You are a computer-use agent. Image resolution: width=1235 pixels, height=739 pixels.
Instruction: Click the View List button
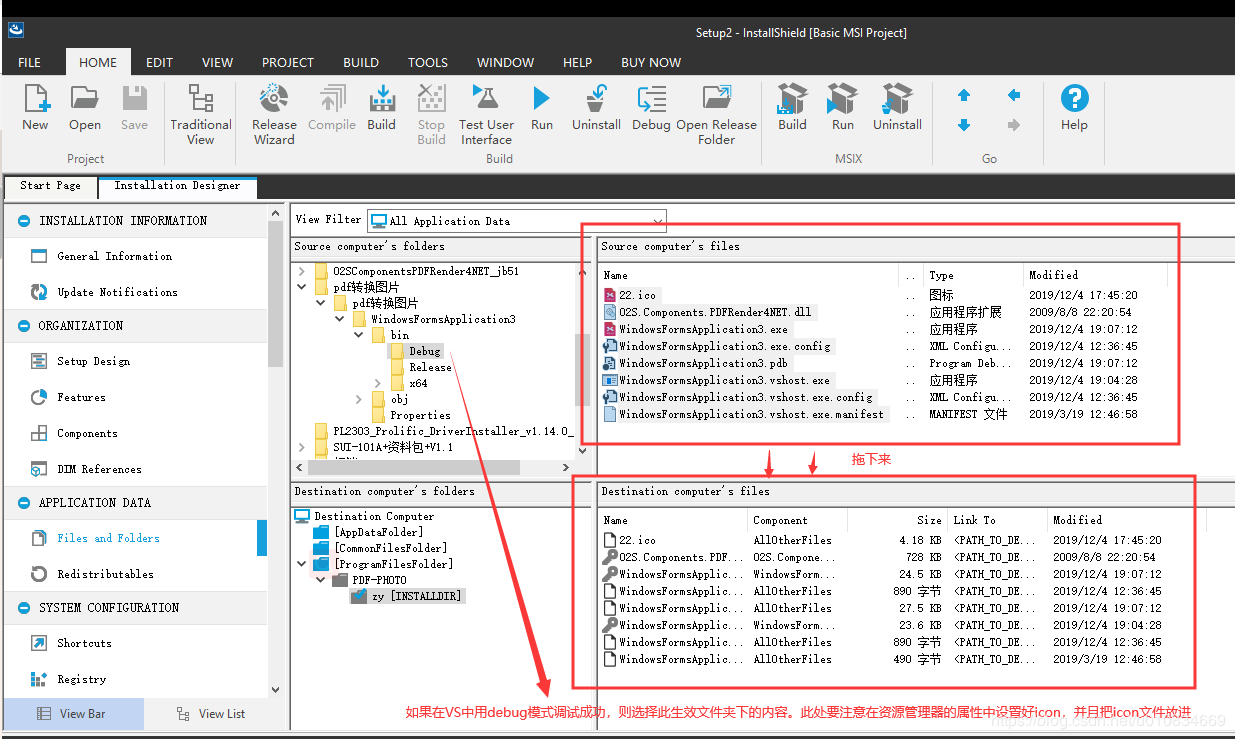pyautogui.click(x=212, y=714)
